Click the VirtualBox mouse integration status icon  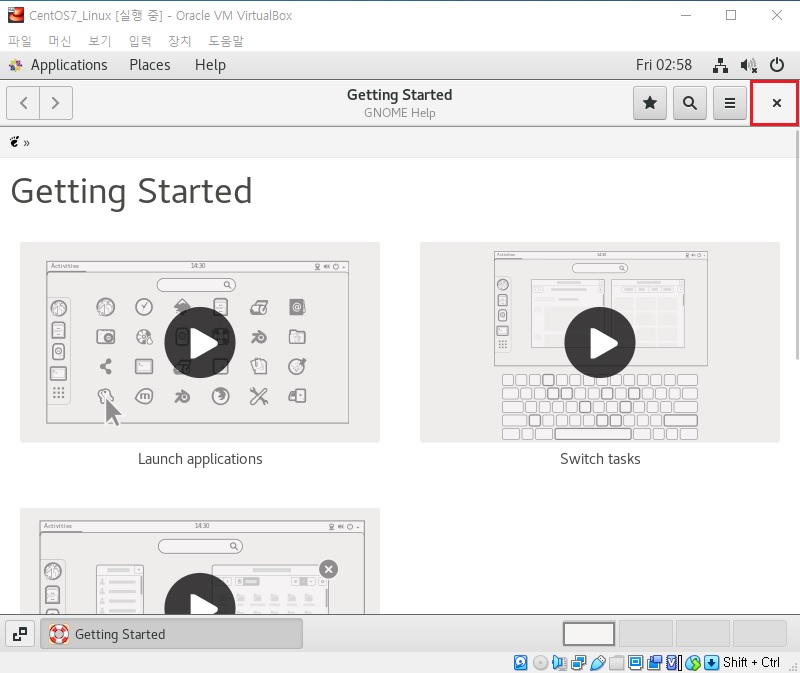click(x=692, y=662)
